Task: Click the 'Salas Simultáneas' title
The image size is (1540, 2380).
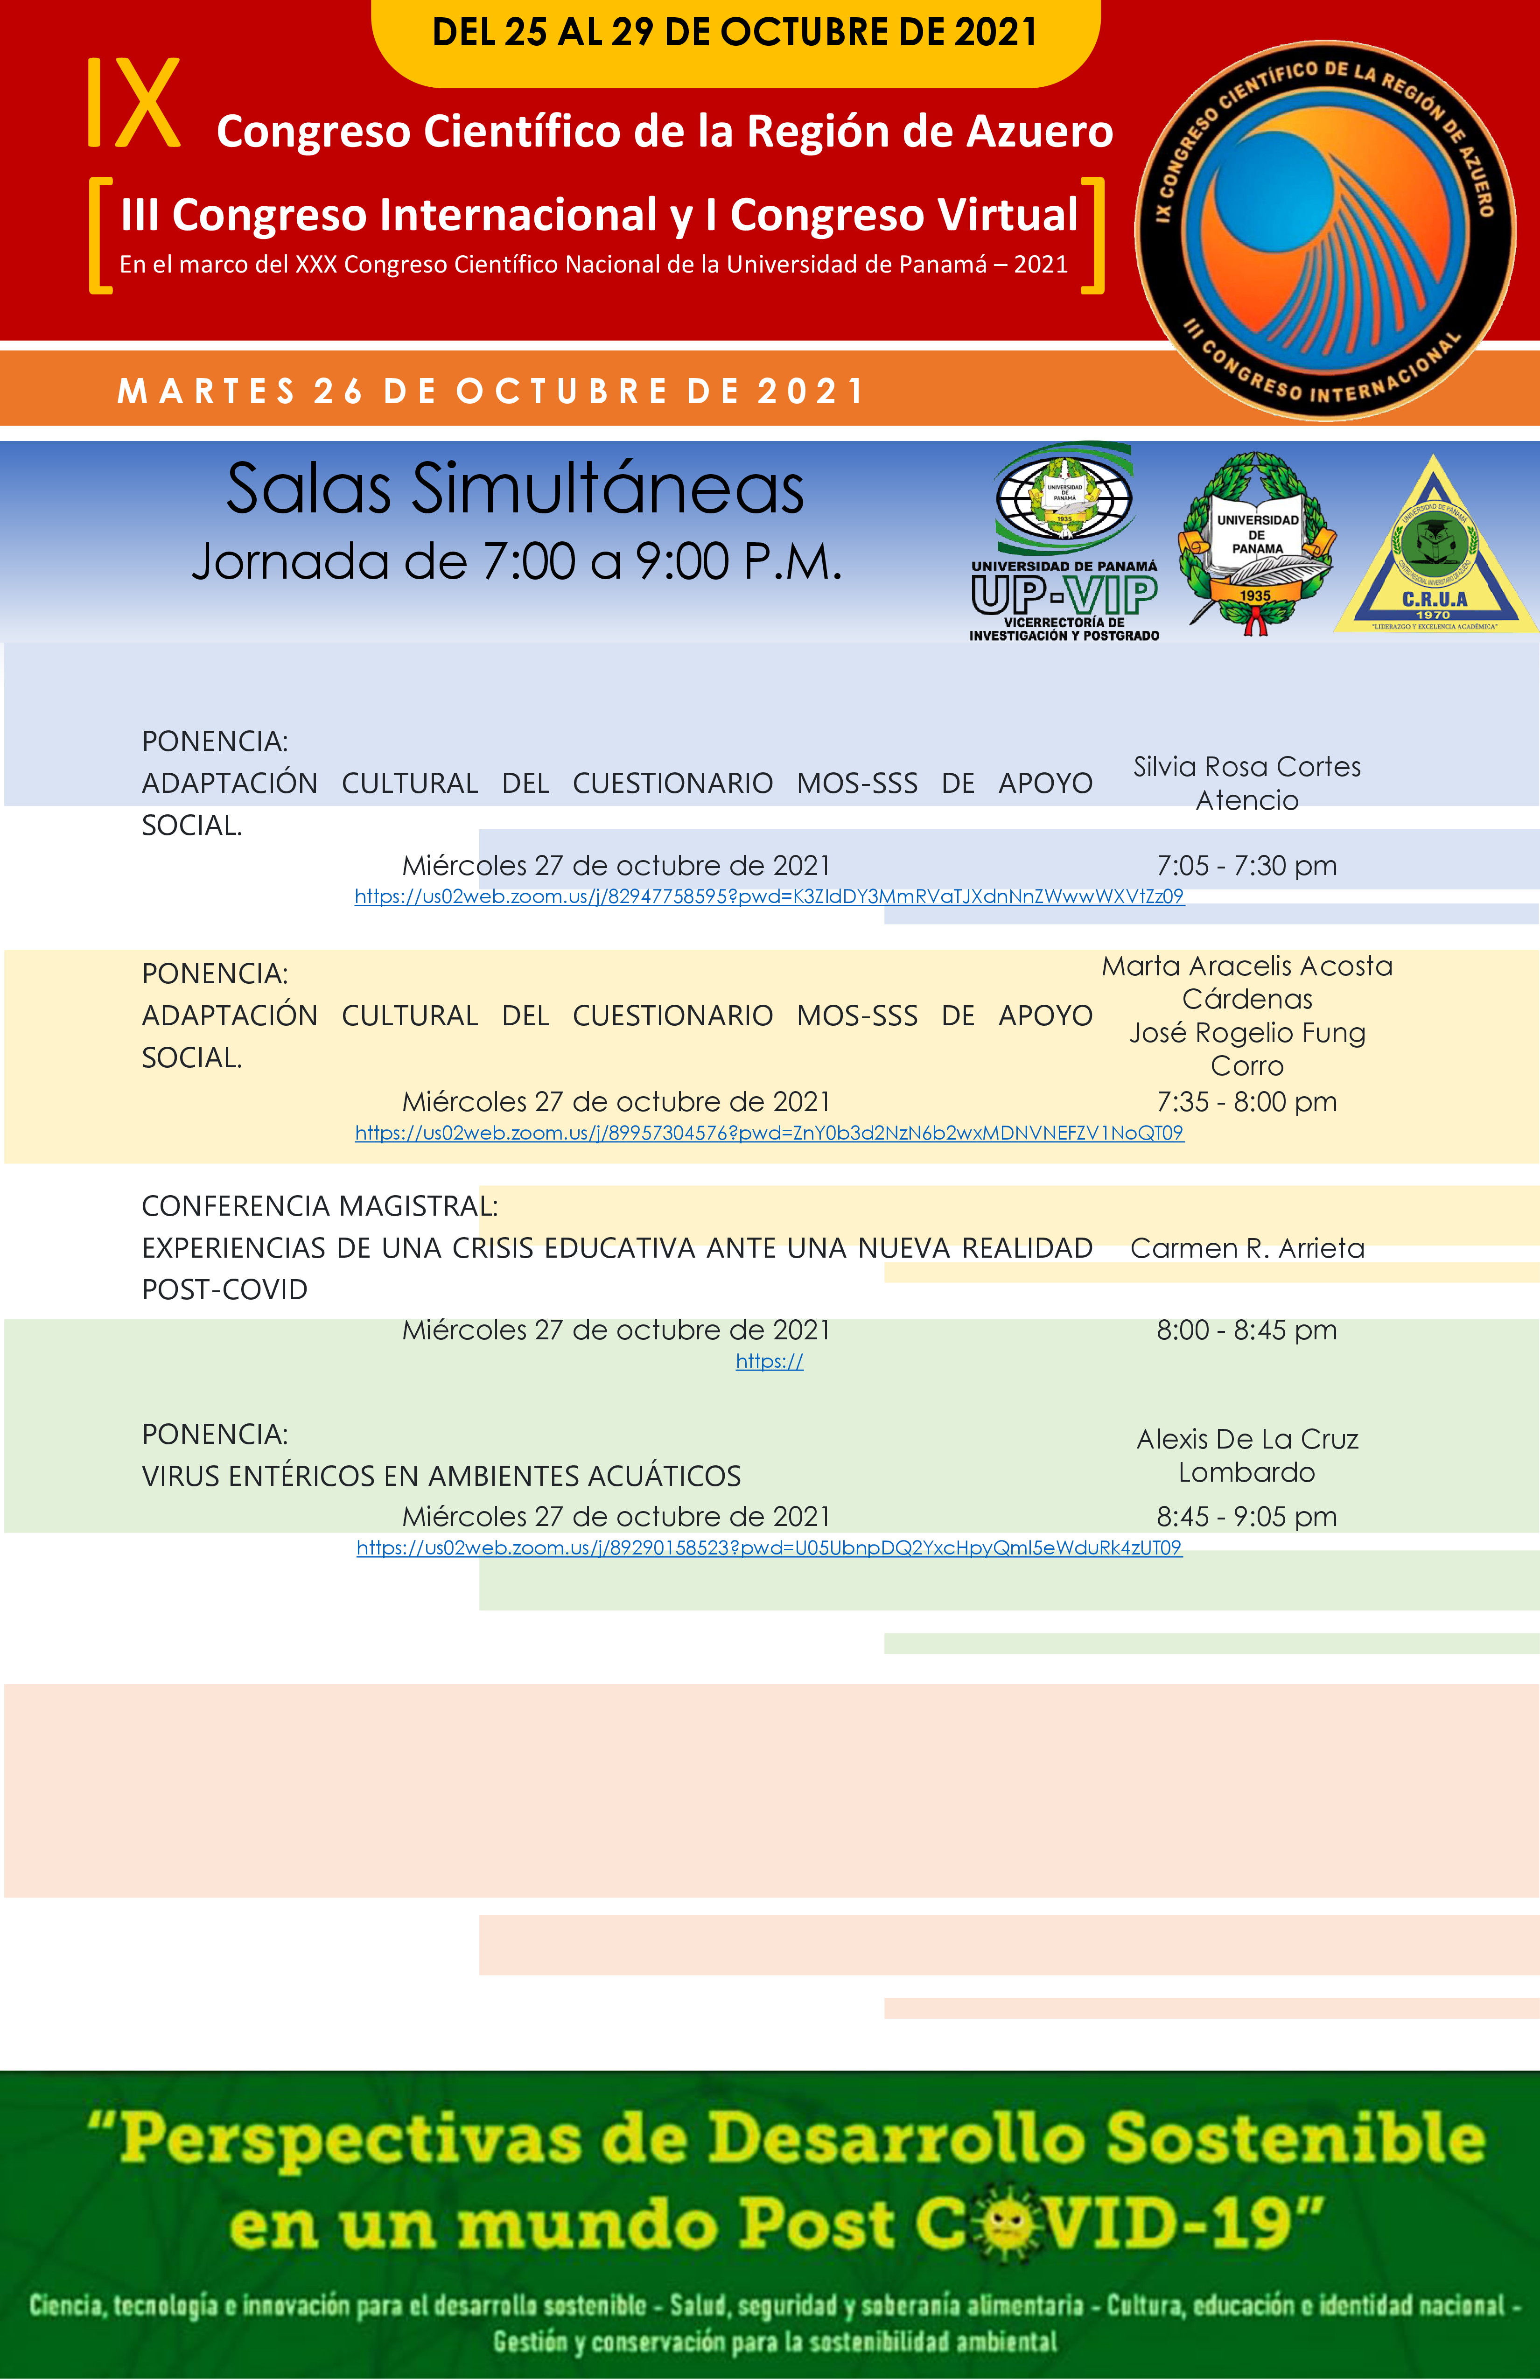Action: [x=515, y=488]
